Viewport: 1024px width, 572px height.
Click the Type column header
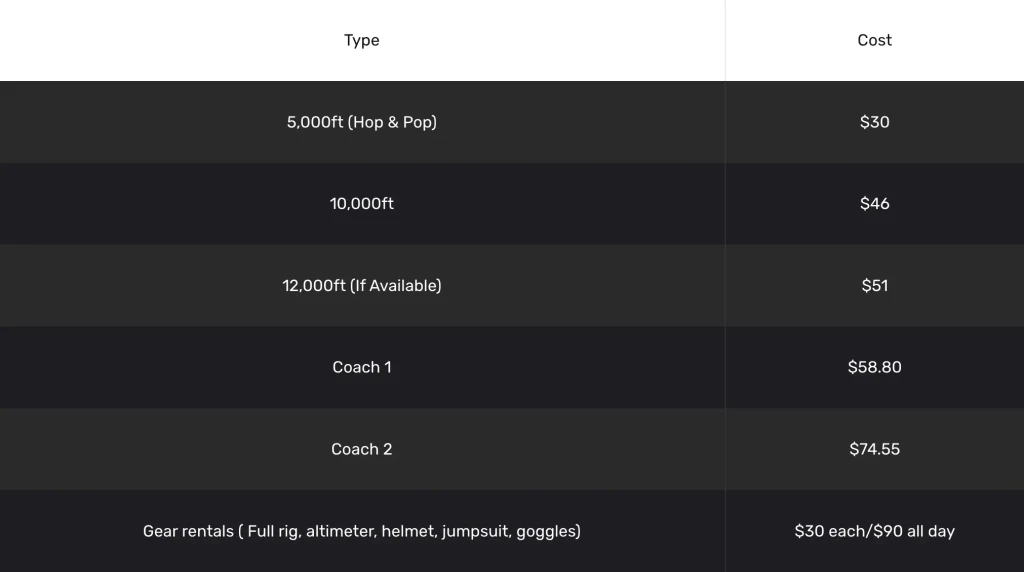[361, 40]
